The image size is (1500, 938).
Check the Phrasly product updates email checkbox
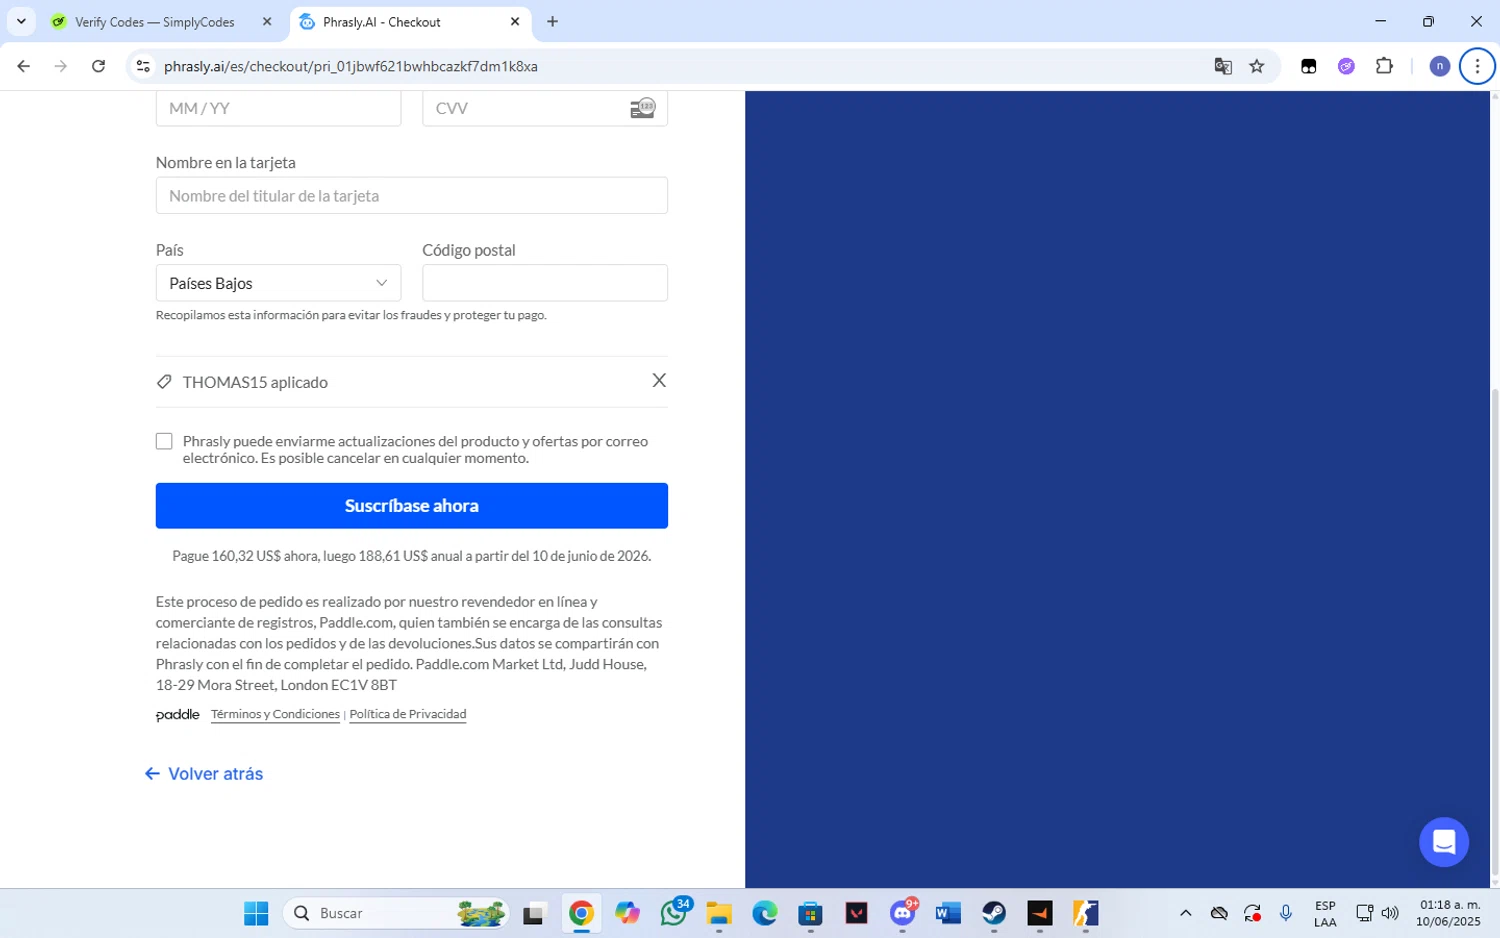click(164, 441)
